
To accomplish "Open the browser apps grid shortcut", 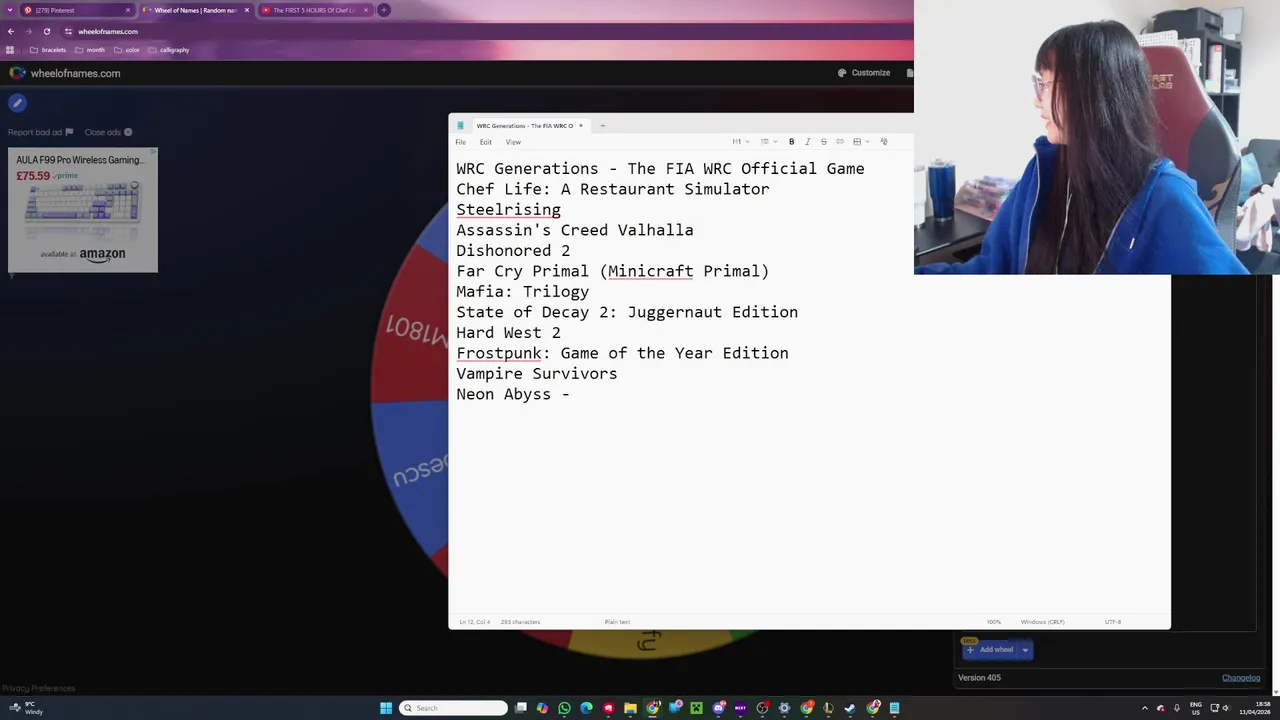I will click(11, 50).
